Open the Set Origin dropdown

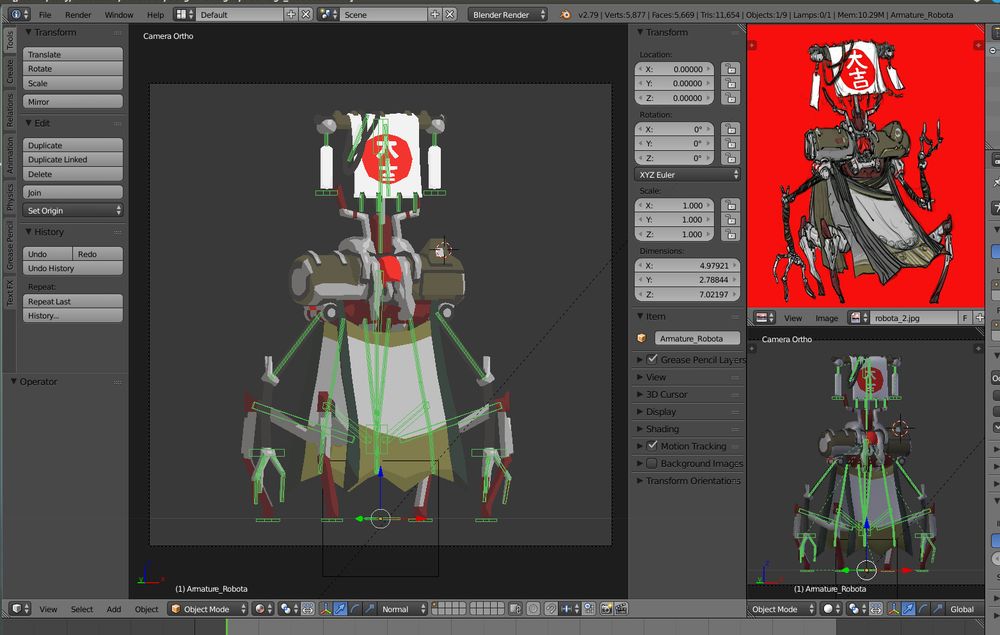click(73, 211)
